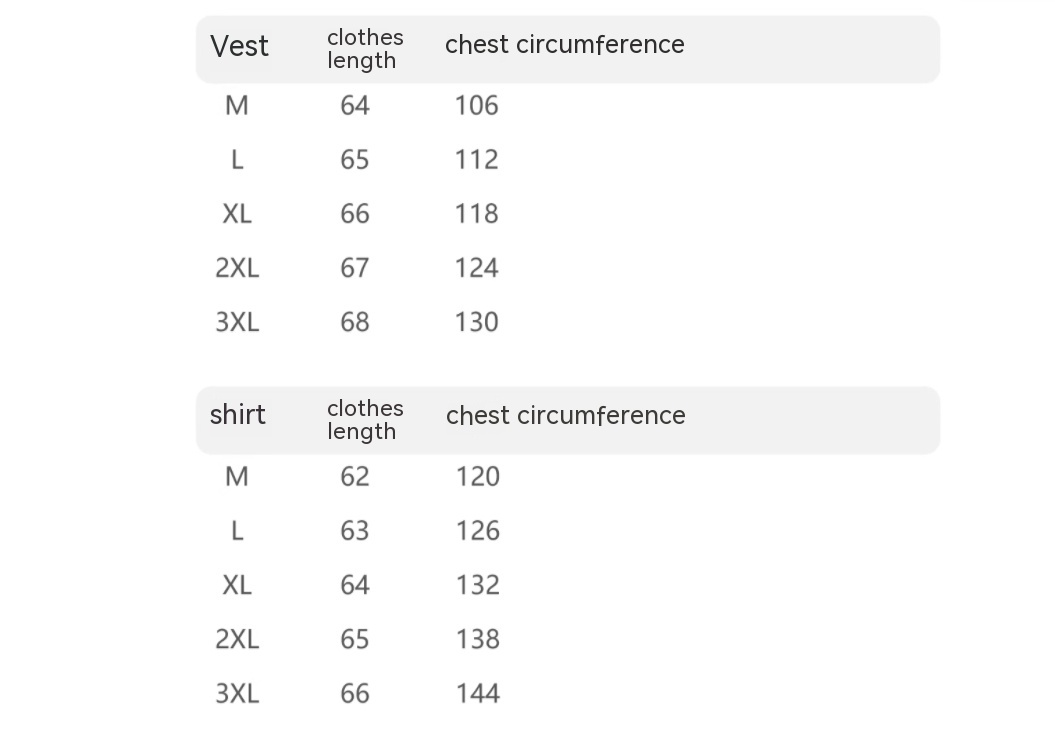Click the Vest chest value 112
This screenshot has height=730, width=1055.
click(476, 160)
